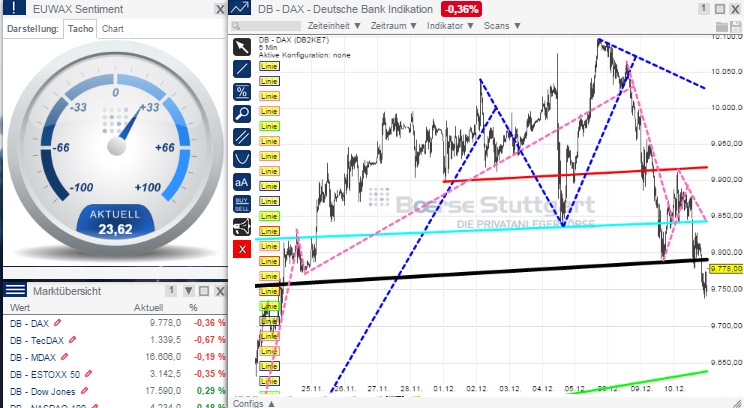Open the Zeiteinheit dropdown
744x408 pixels.
click(x=335, y=26)
